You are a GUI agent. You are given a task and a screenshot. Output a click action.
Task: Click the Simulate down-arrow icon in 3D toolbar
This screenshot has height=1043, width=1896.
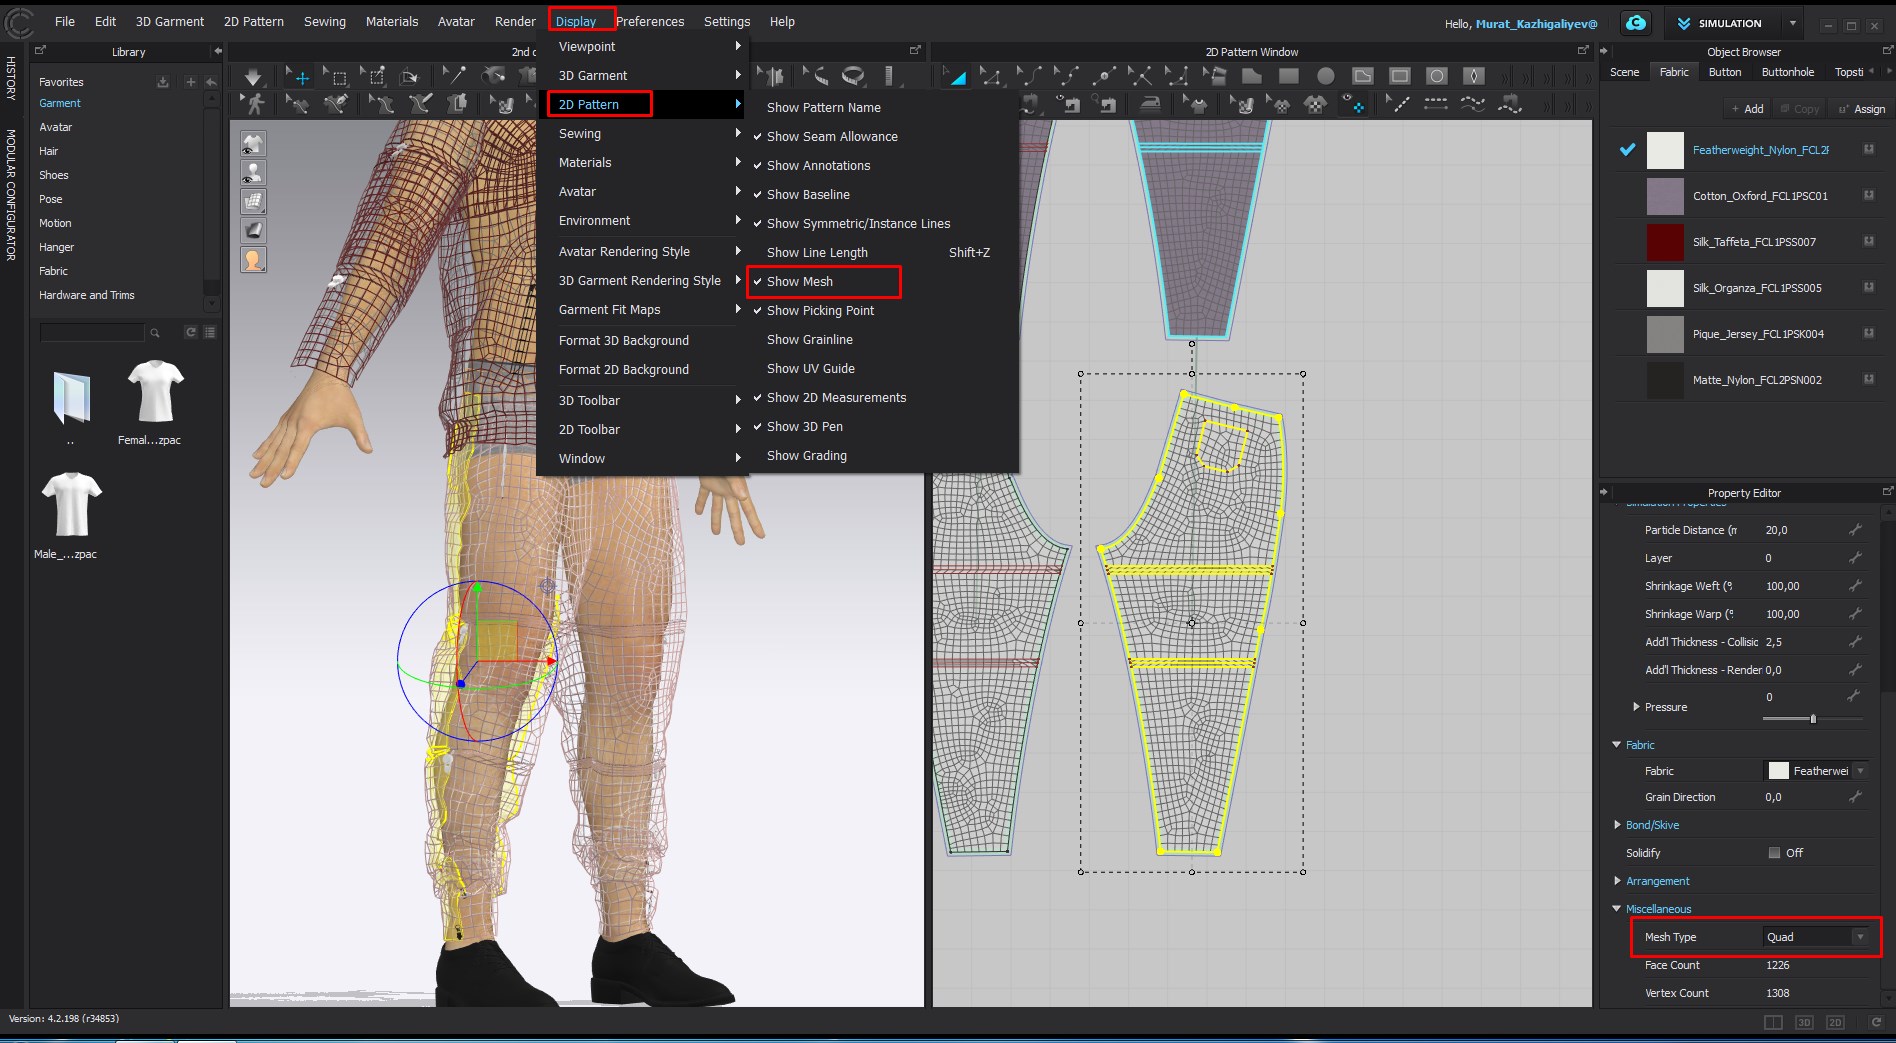253,77
